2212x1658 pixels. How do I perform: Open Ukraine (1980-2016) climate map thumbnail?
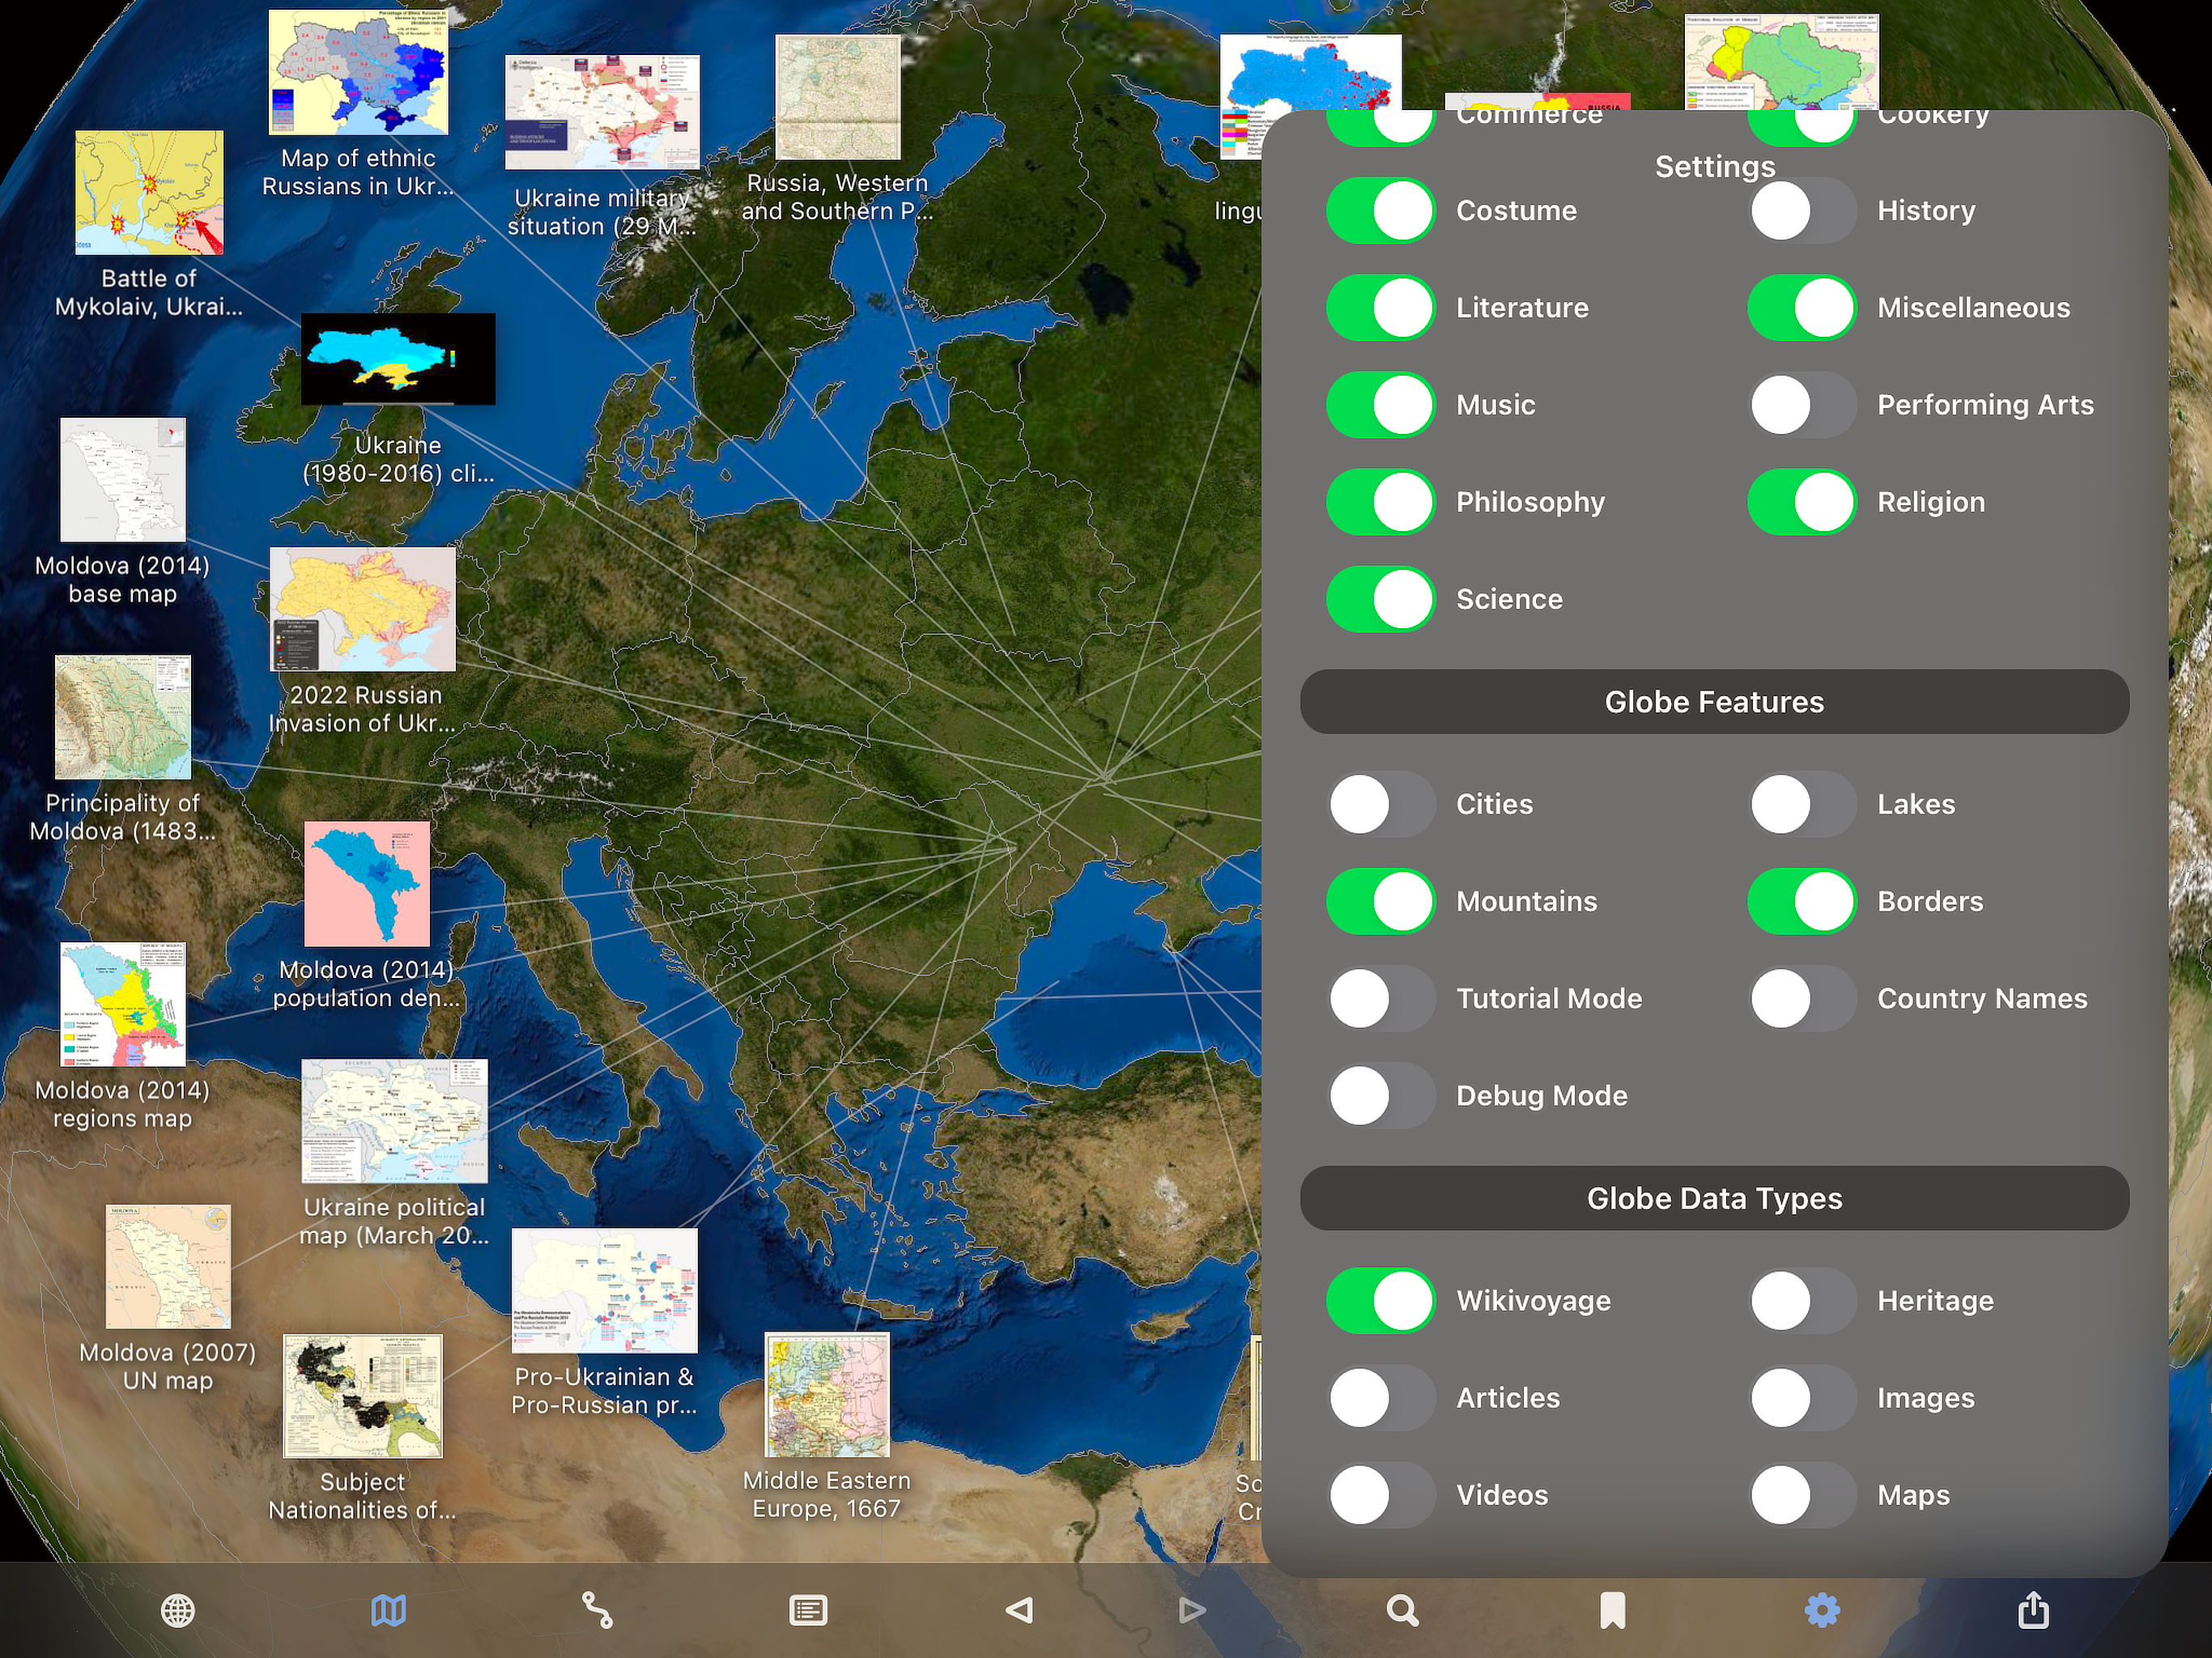tap(398, 359)
